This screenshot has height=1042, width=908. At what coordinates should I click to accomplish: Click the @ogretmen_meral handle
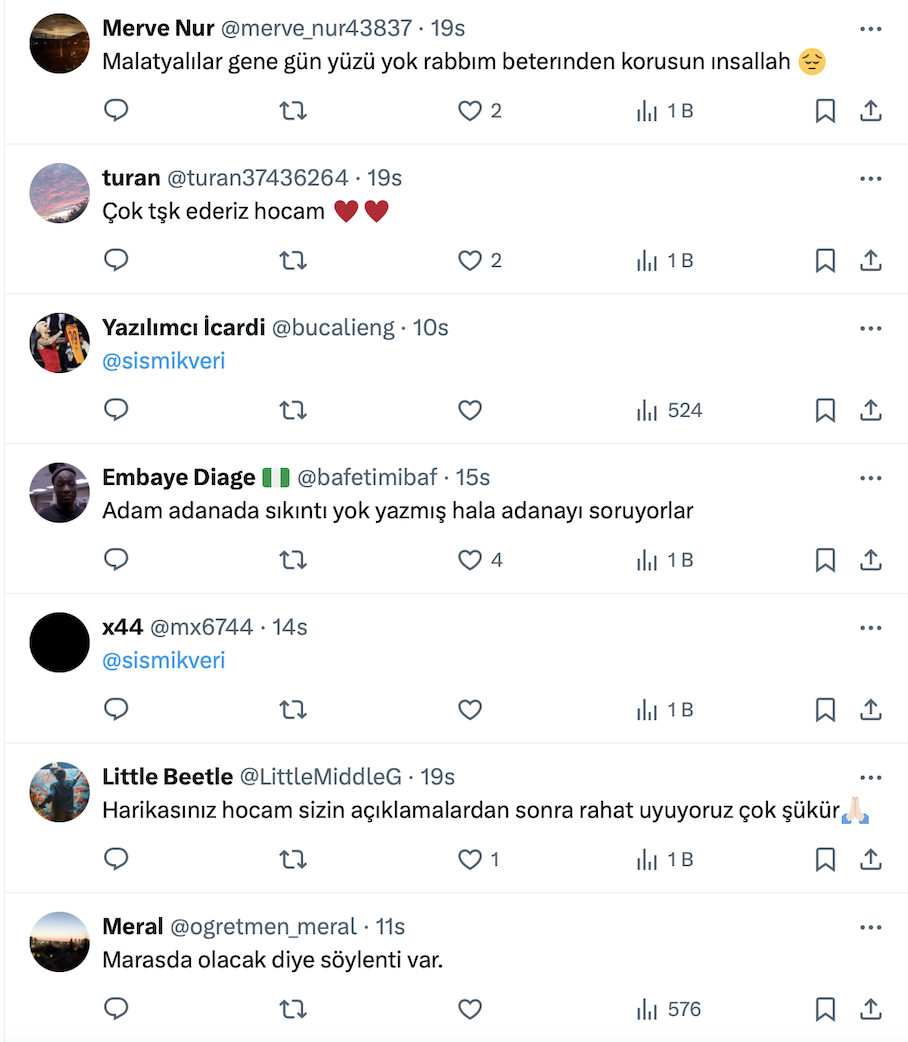click(x=264, y=927)
